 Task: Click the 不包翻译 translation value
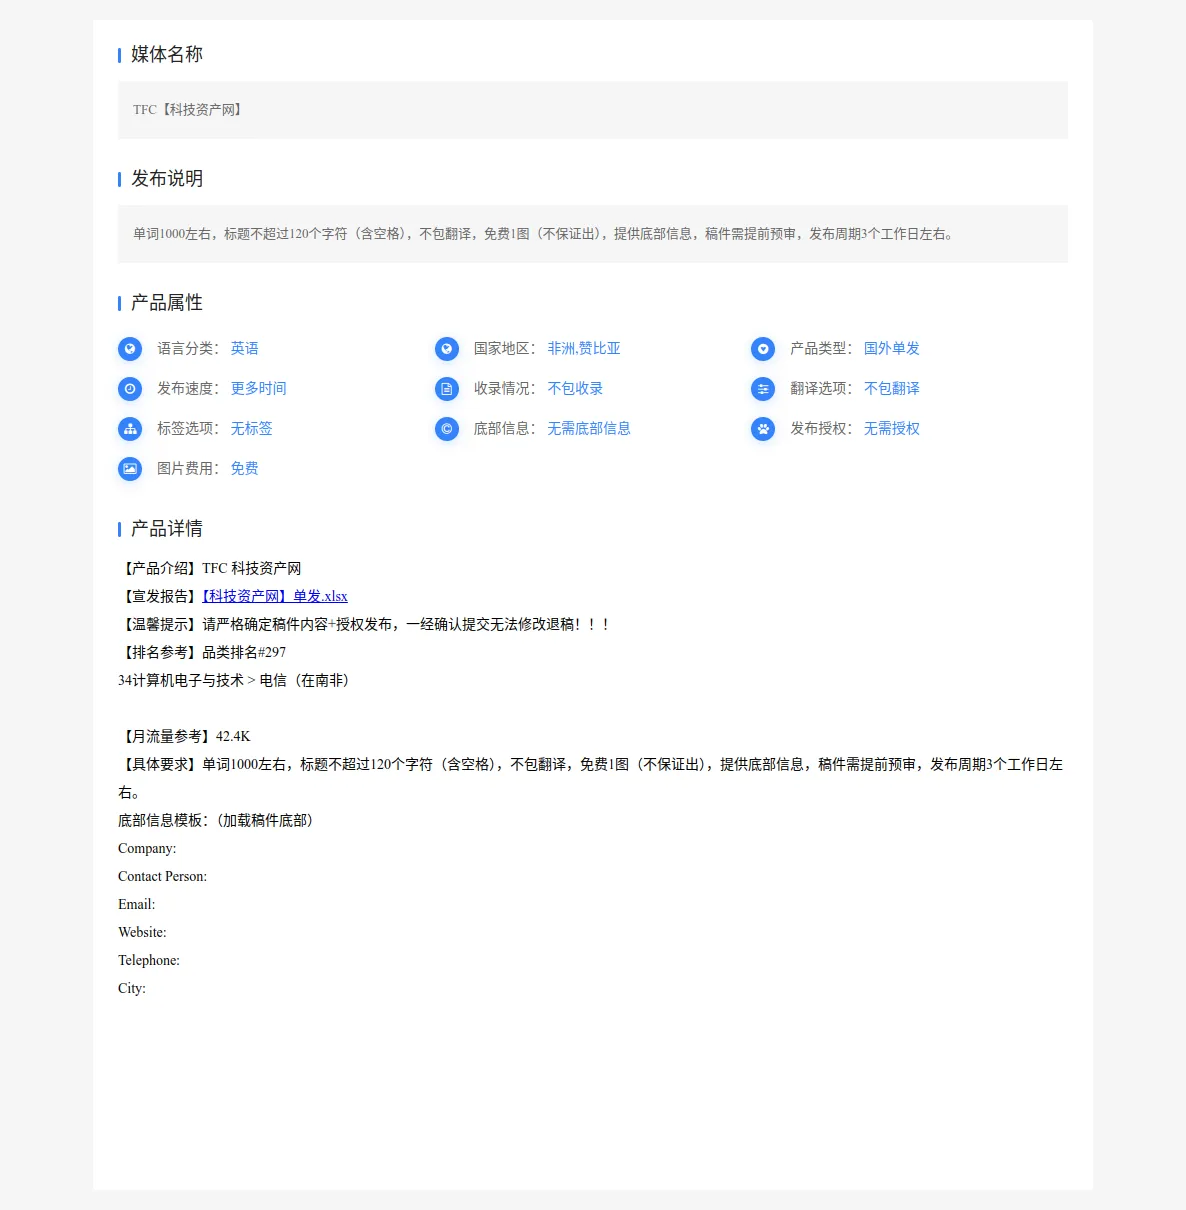[x=892, y=388]
